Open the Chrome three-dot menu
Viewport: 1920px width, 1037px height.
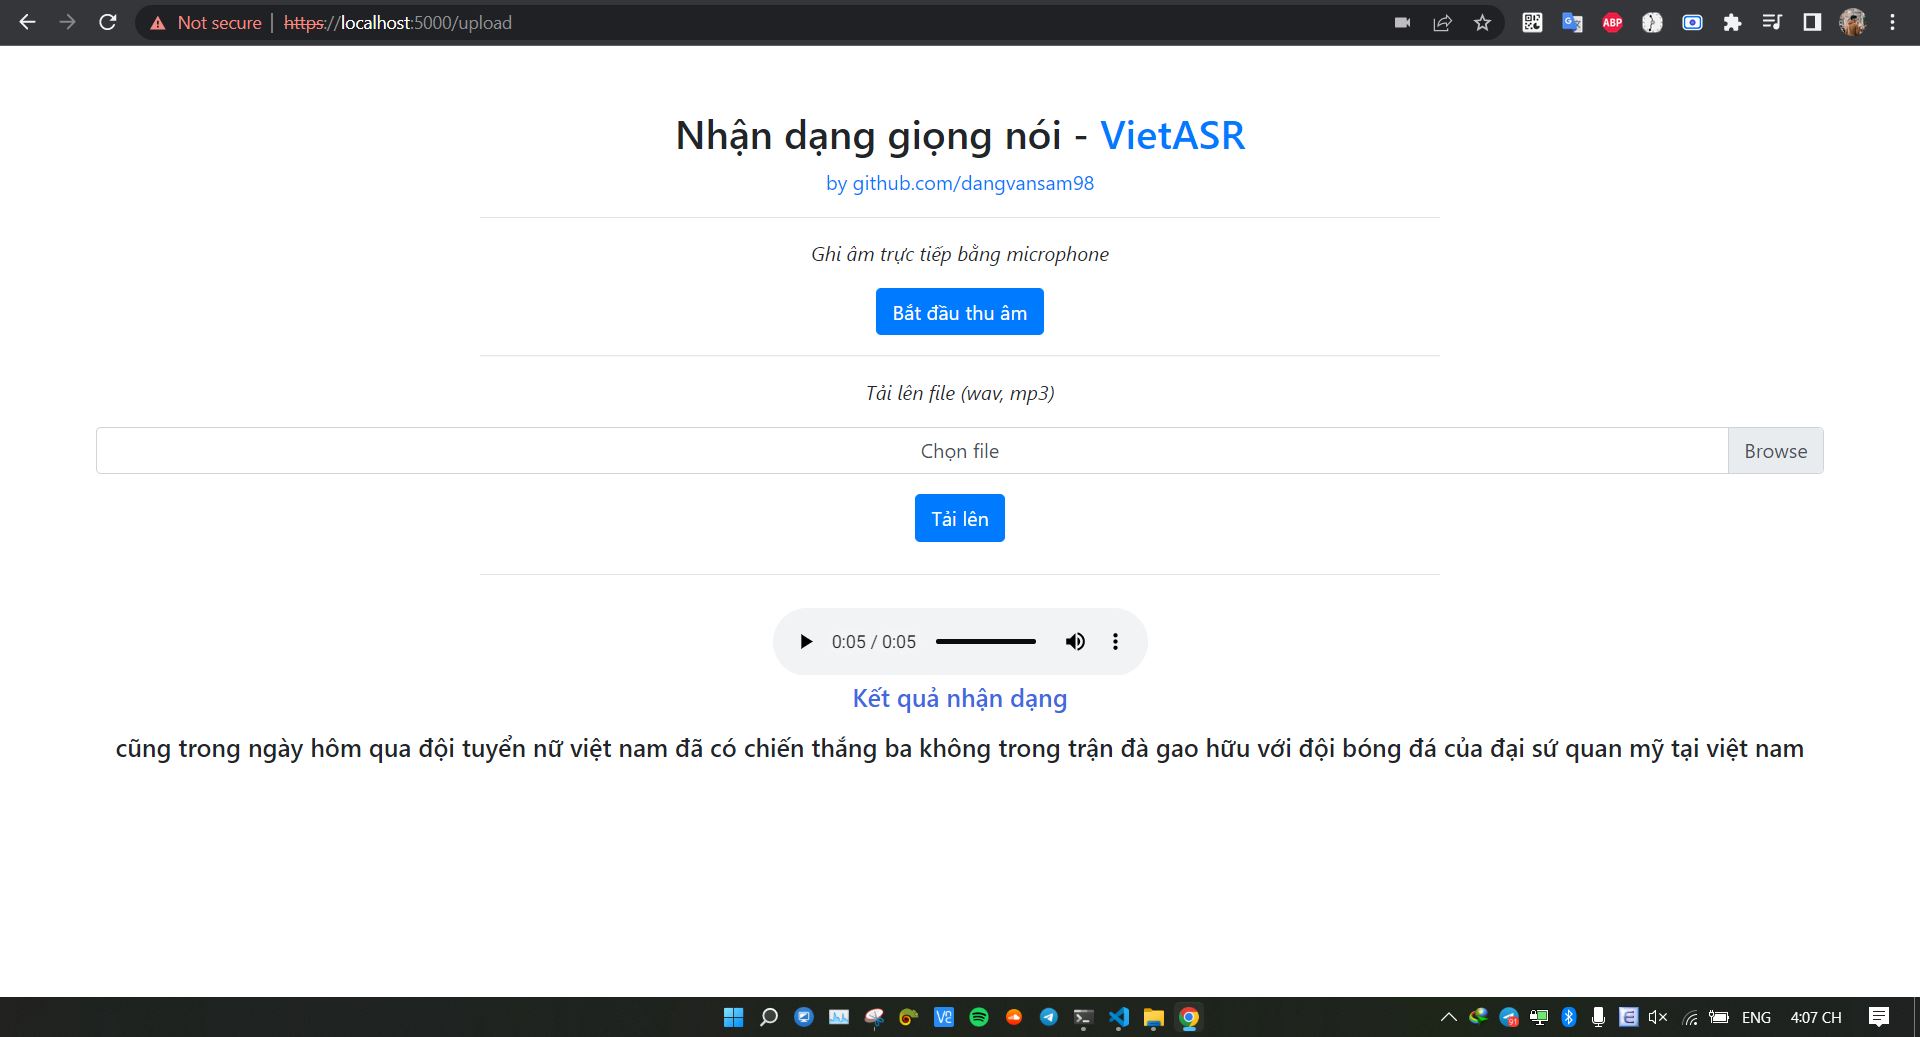coord(1892,22)
